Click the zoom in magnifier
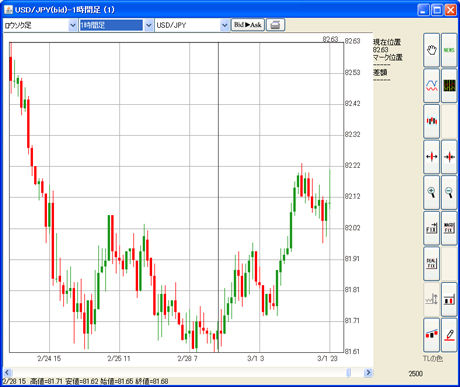Screen dimensions: 460x387 [x=431, y=192]
